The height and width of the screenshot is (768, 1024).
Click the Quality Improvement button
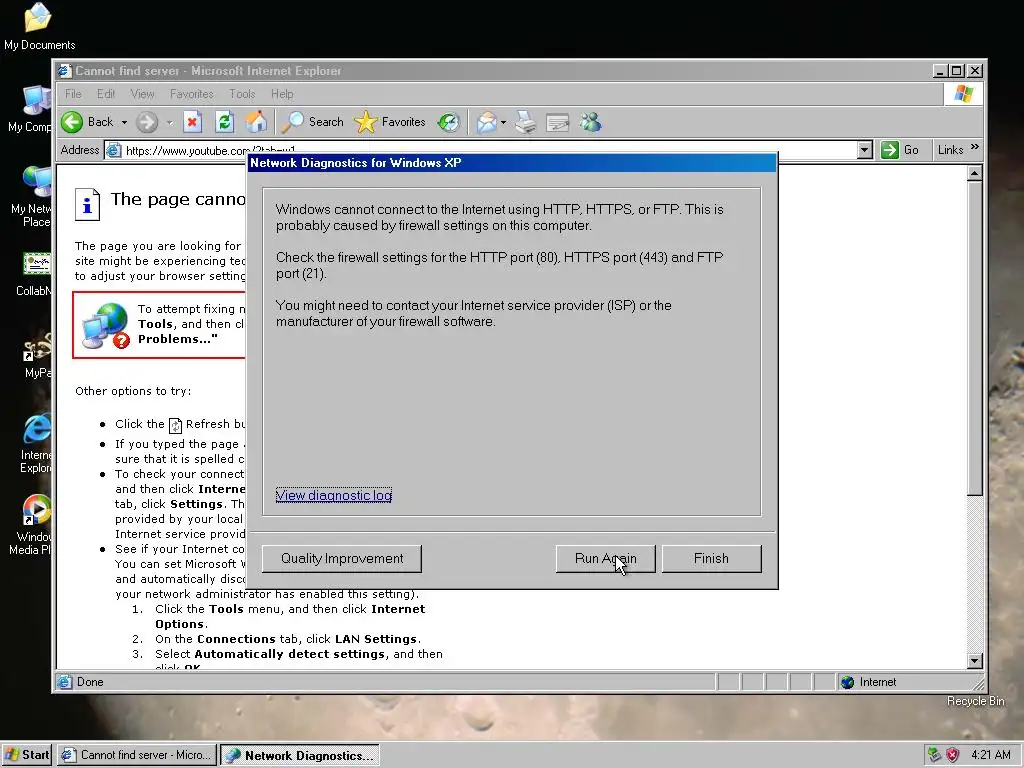click(342, 559)
